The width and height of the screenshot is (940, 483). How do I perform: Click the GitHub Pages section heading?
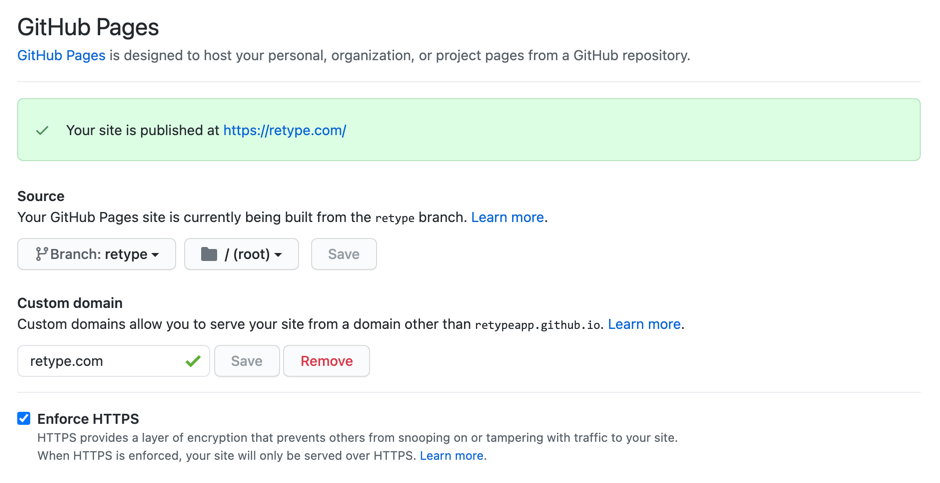click(88, 27)
